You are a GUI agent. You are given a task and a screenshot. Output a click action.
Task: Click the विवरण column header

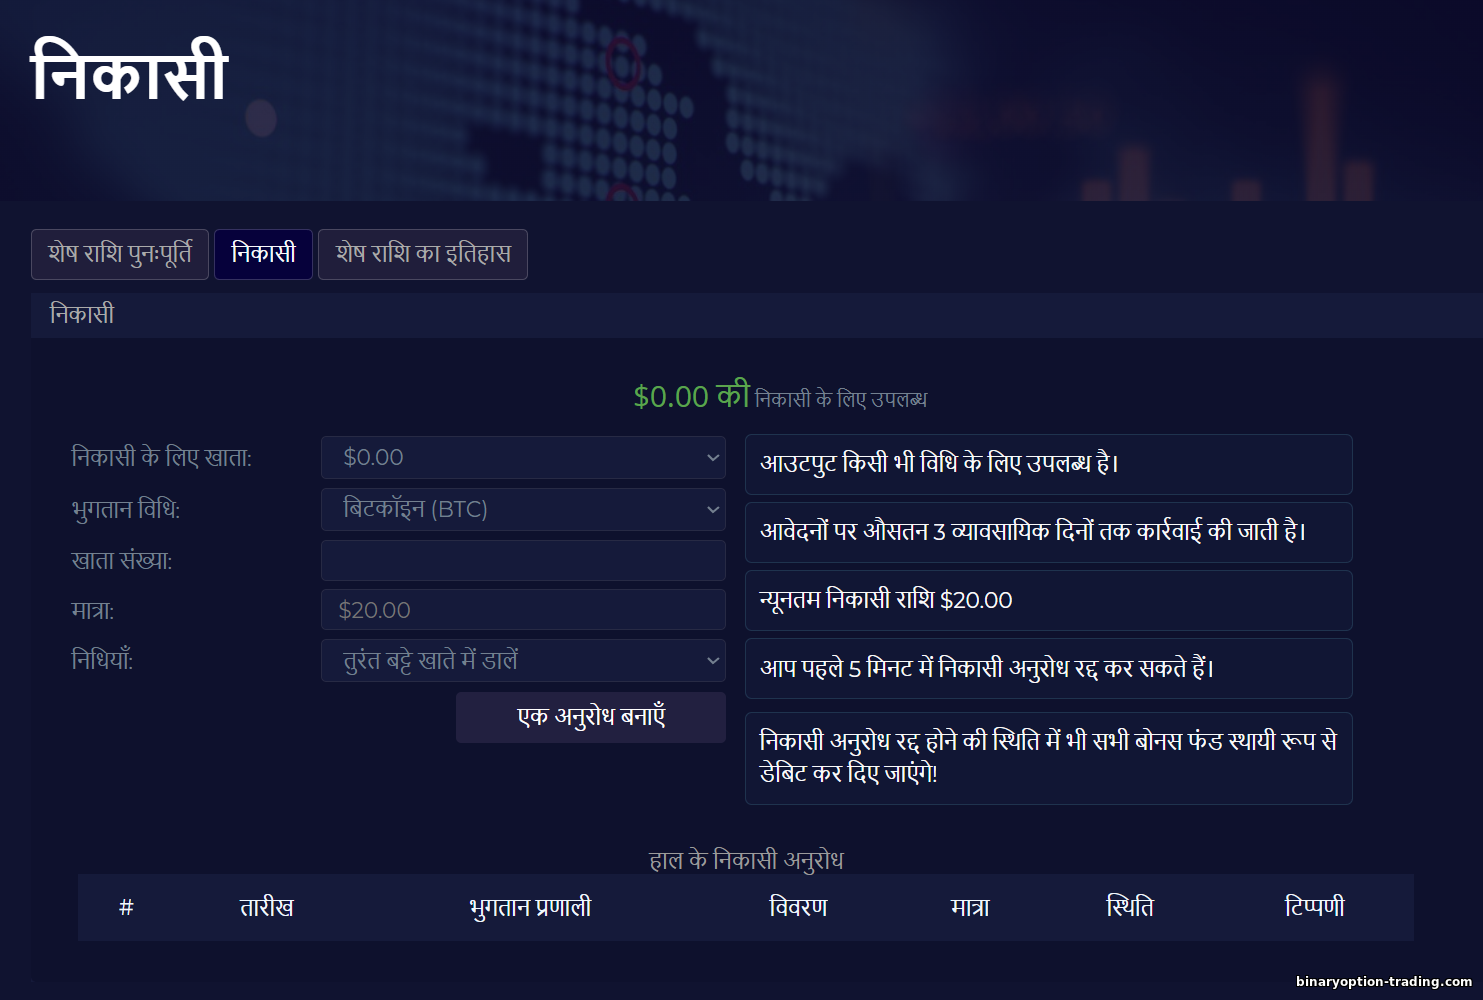tap(798, 908)
